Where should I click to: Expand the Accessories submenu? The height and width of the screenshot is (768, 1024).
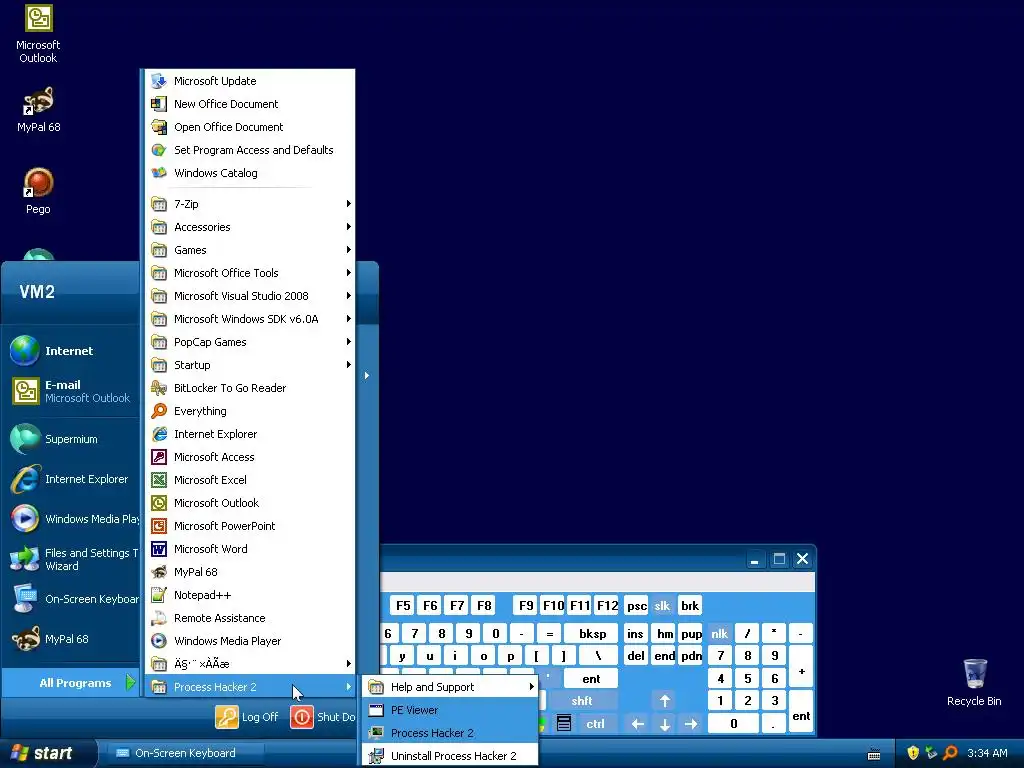(249, 227)
